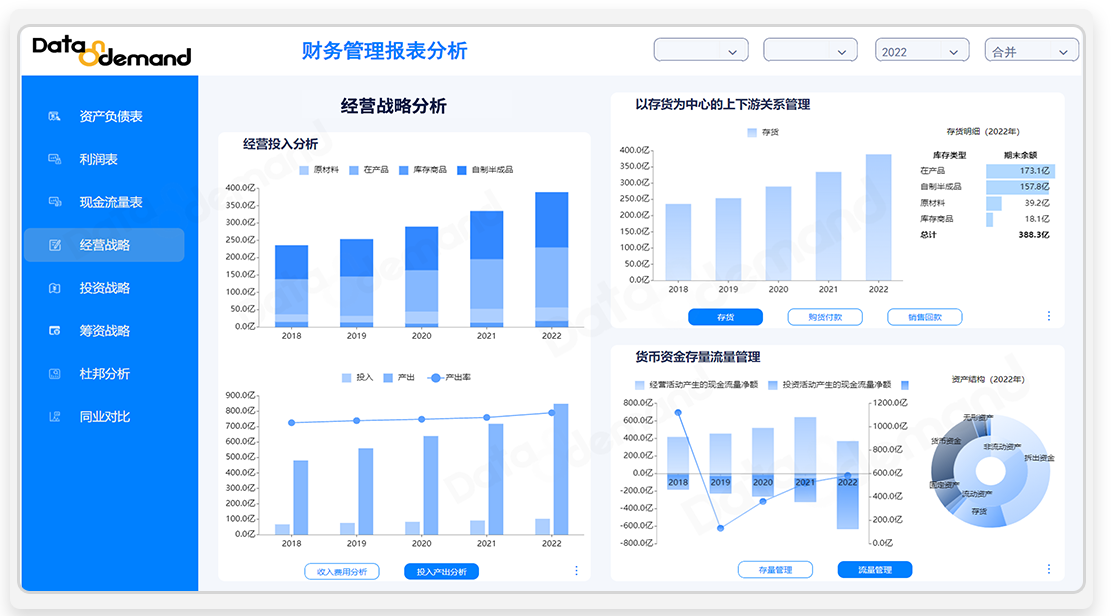Select the 存货 tab button
The width and height of the screenshot is (1111, 616).
pos(726,317)
